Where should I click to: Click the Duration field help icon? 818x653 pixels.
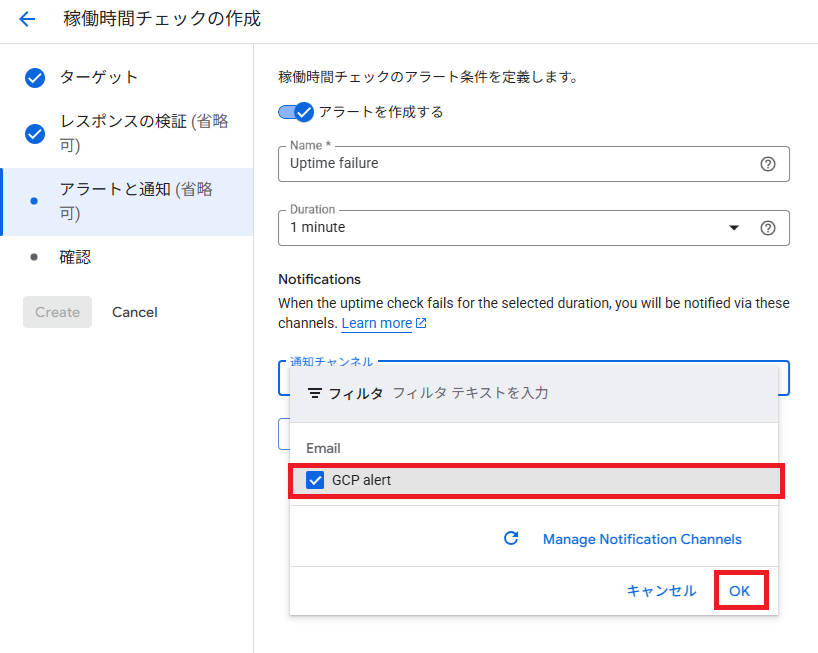point(768,228)
